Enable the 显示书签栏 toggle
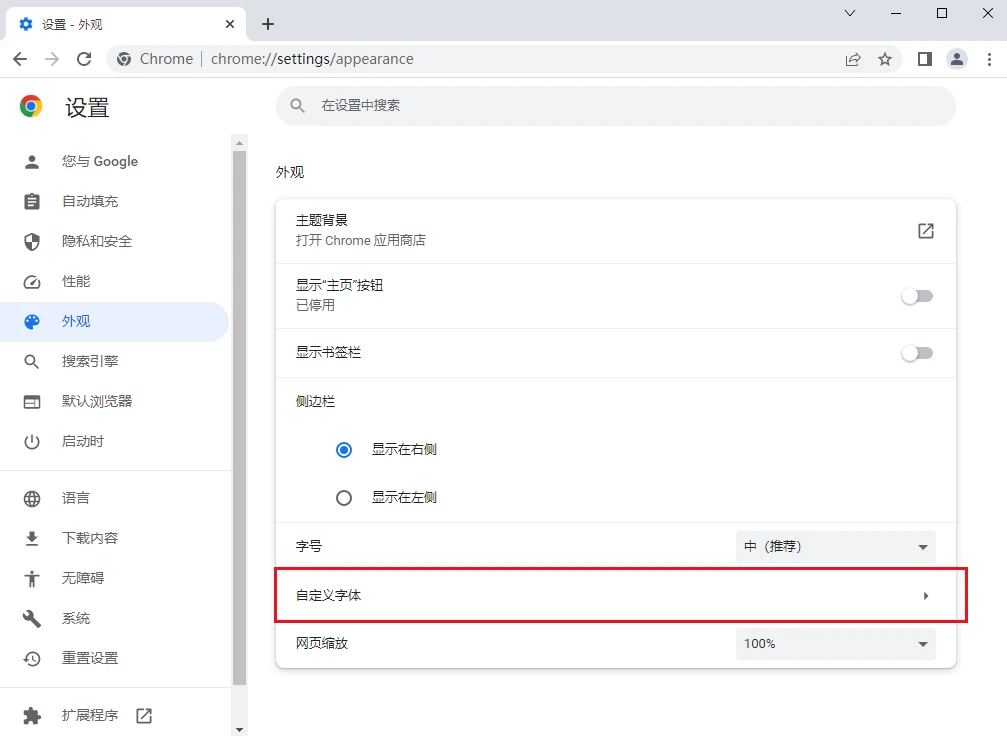1007x736 pixels. (x=917, y=353)
